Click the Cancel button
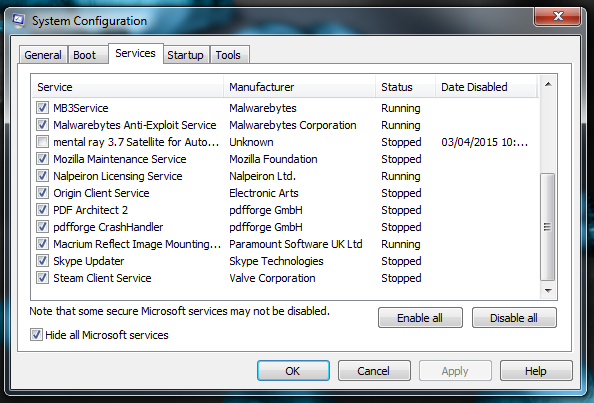This screenshot has height=403, width=594. [374, 370]
